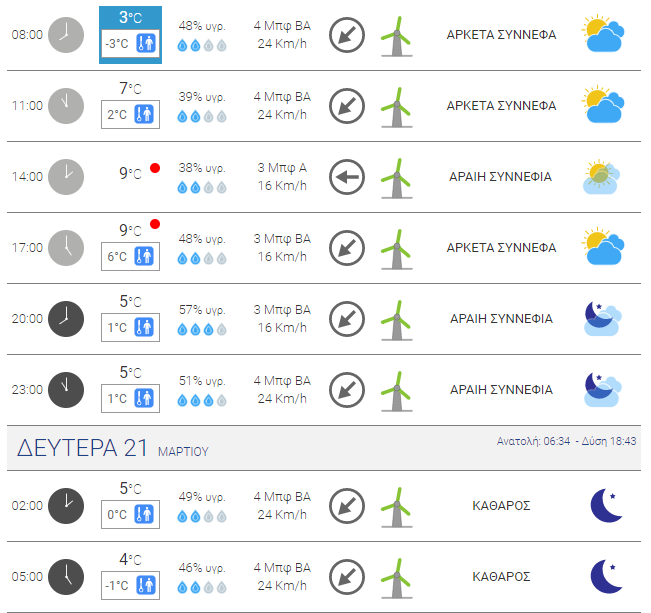Click the feels-like thermometer icon at 11:00

[x=144, y=114]
